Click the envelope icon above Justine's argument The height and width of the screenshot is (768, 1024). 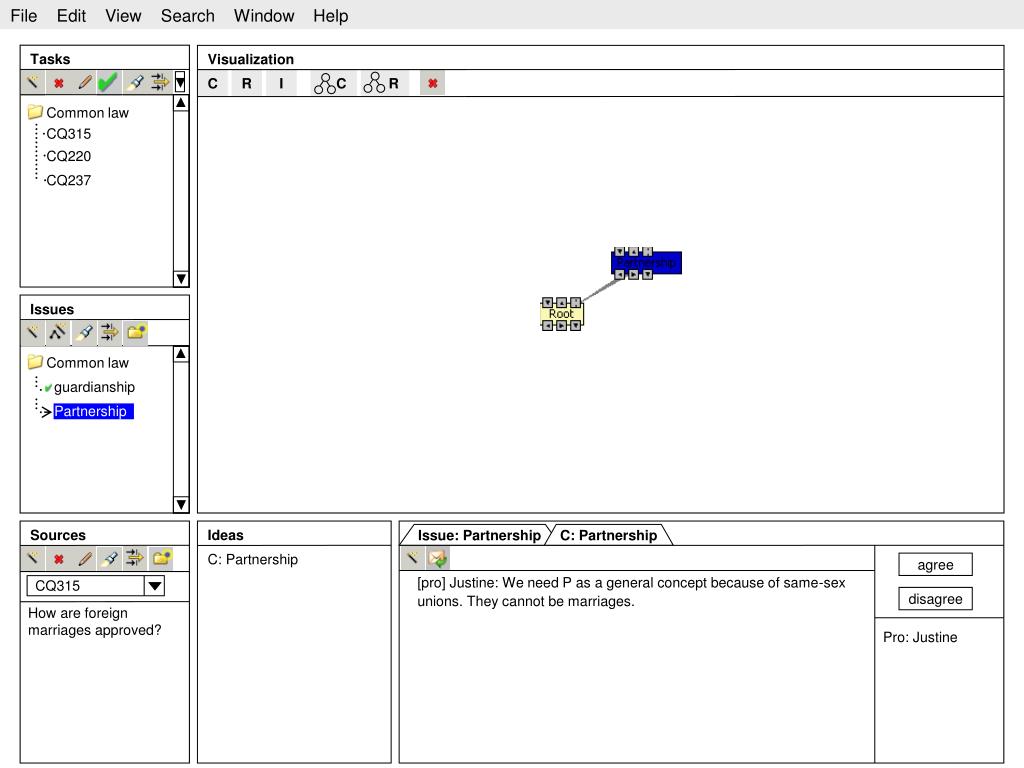point(438,559)
